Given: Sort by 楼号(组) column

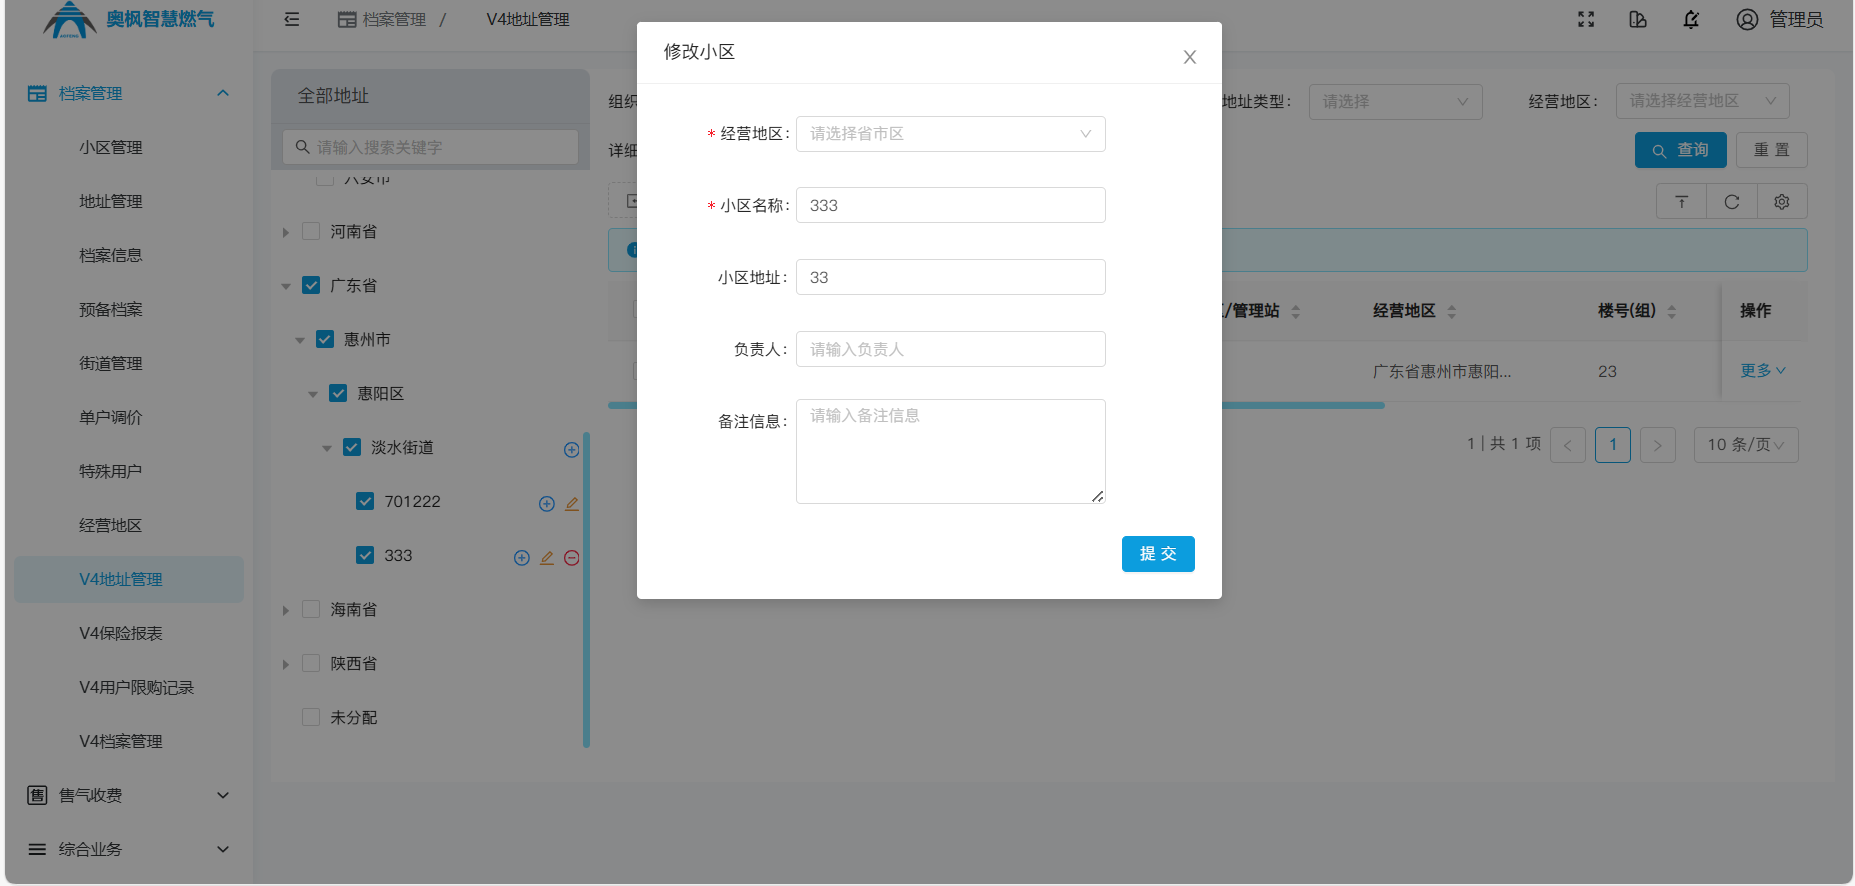Looking at the screenshot, I should 1671,311.
